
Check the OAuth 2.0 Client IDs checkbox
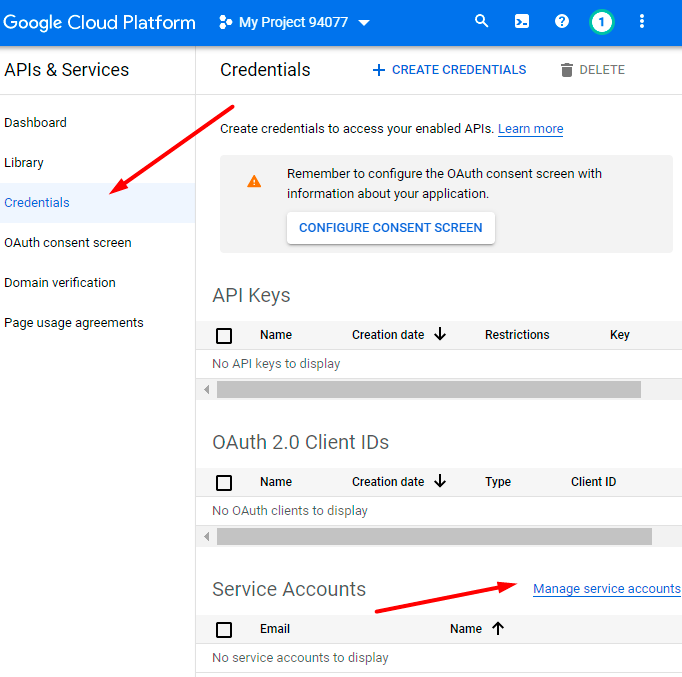coord(224,483)
